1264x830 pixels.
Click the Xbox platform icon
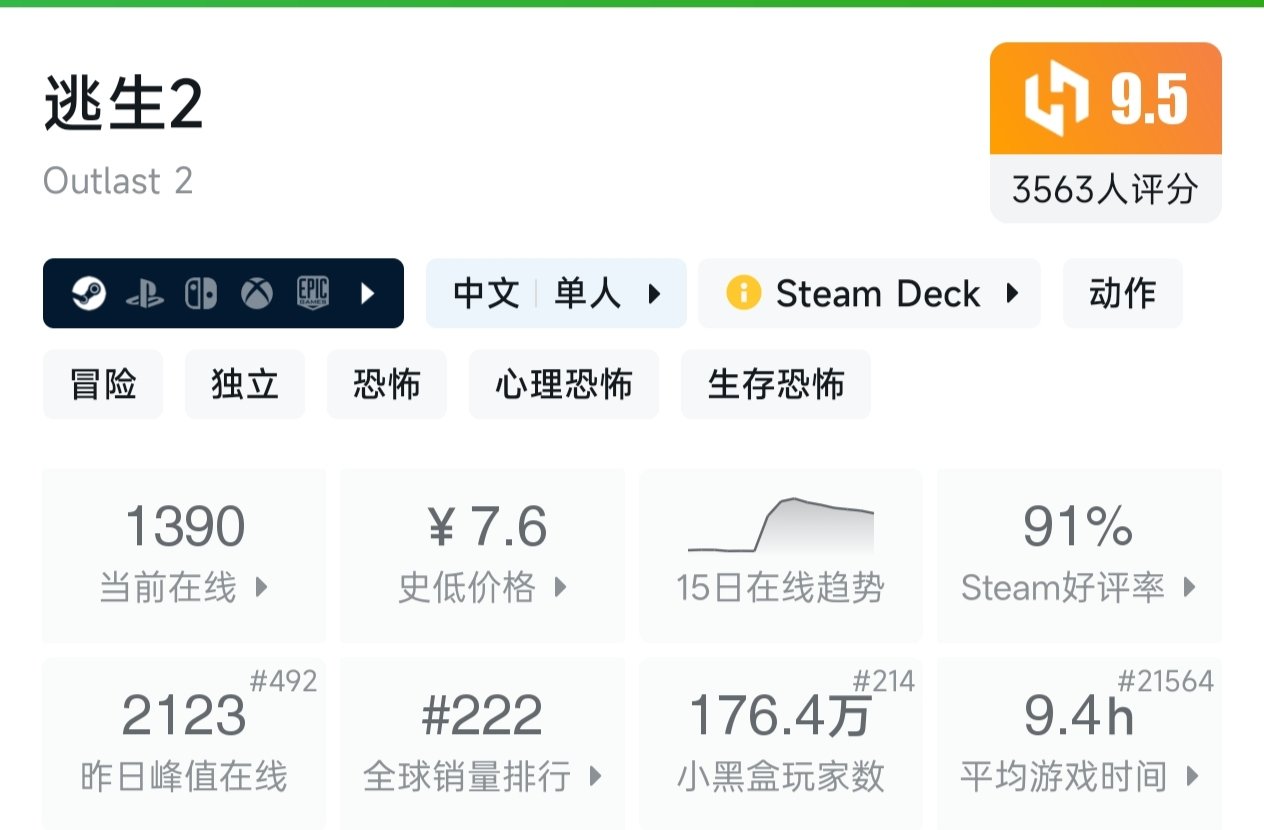tap(257, 293)
